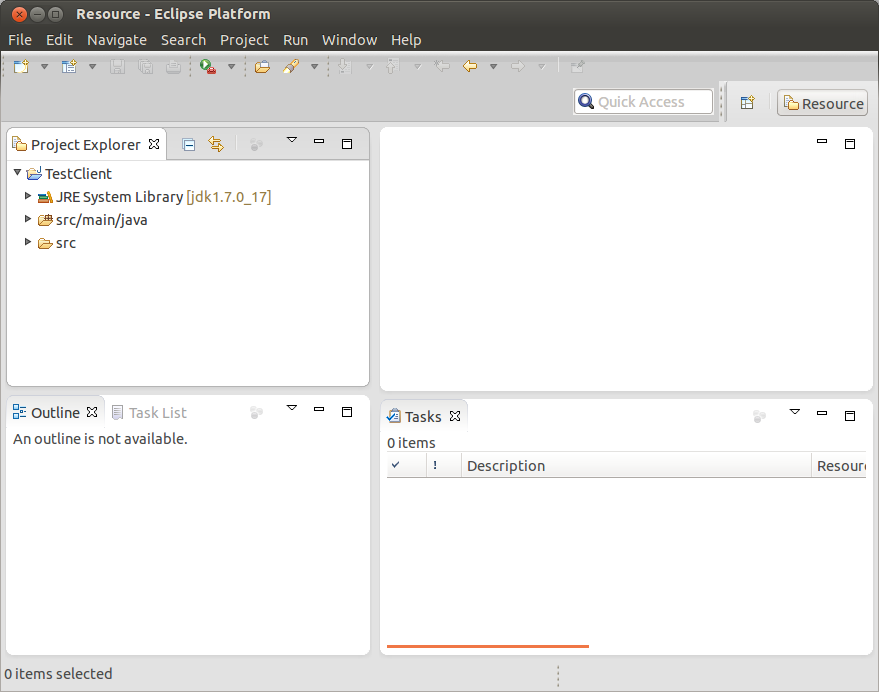879x692 pixels.
Task: Click the Print toolbar icon
Action: 173,67
